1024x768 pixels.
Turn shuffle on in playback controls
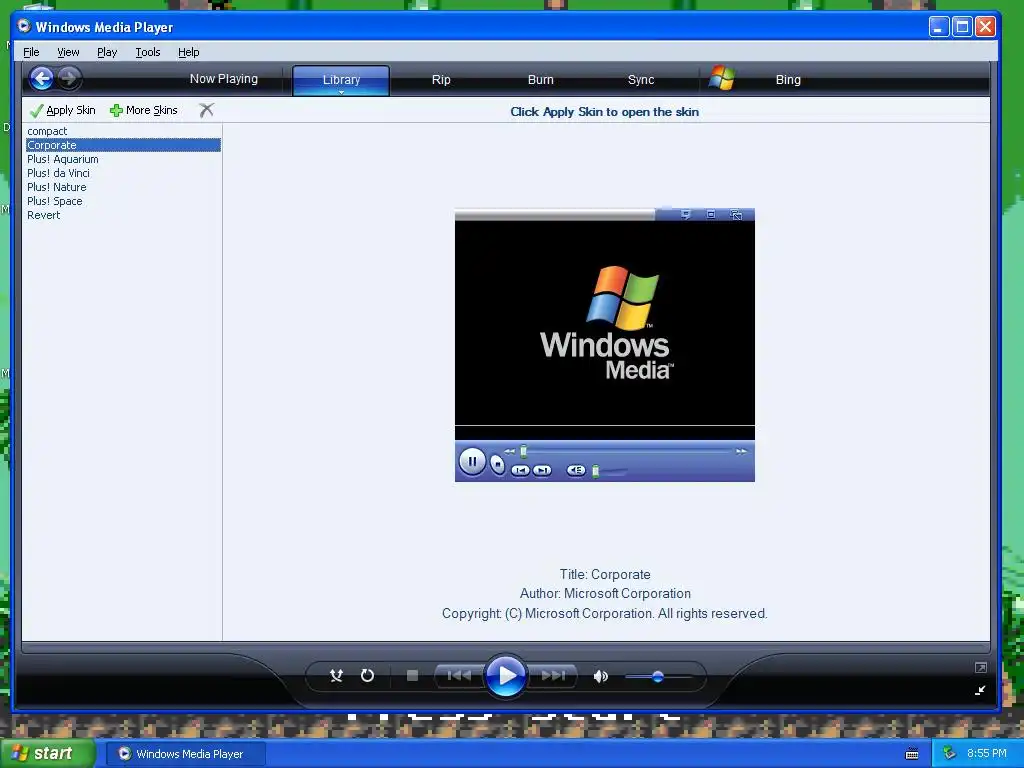click(x=336, y=675)
